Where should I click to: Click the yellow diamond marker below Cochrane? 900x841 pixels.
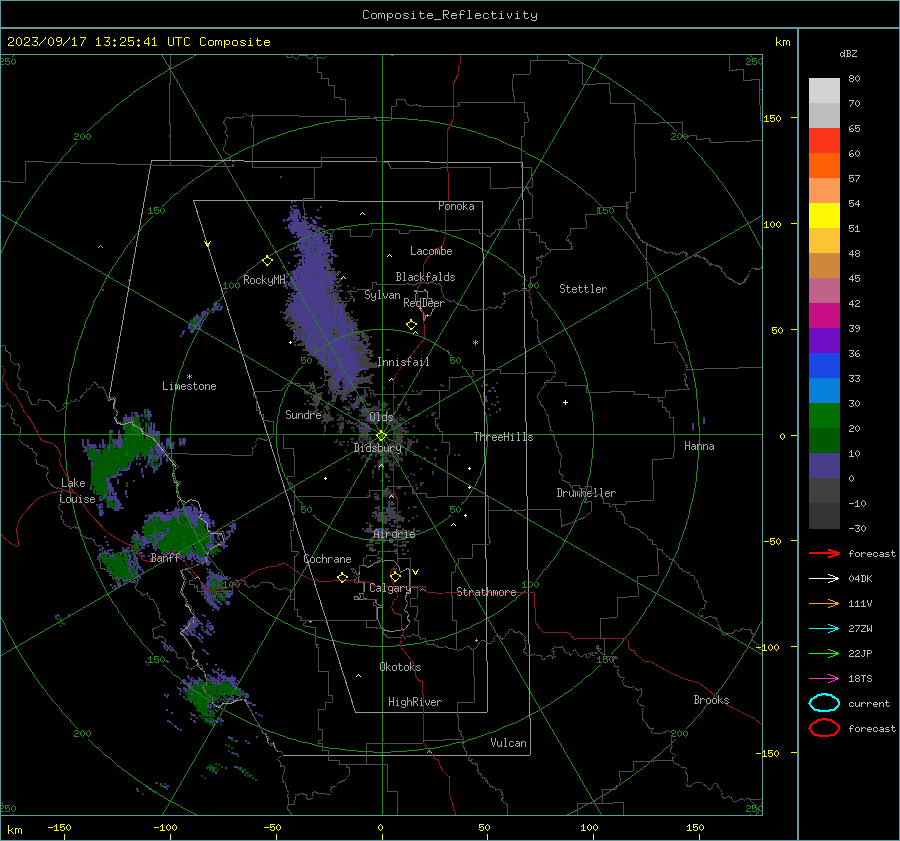[342, 577]
